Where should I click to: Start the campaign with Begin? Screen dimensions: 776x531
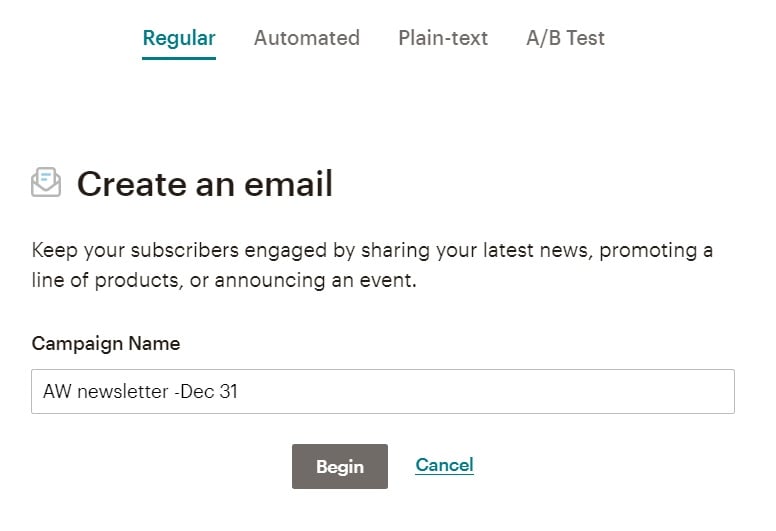(339, 466)
